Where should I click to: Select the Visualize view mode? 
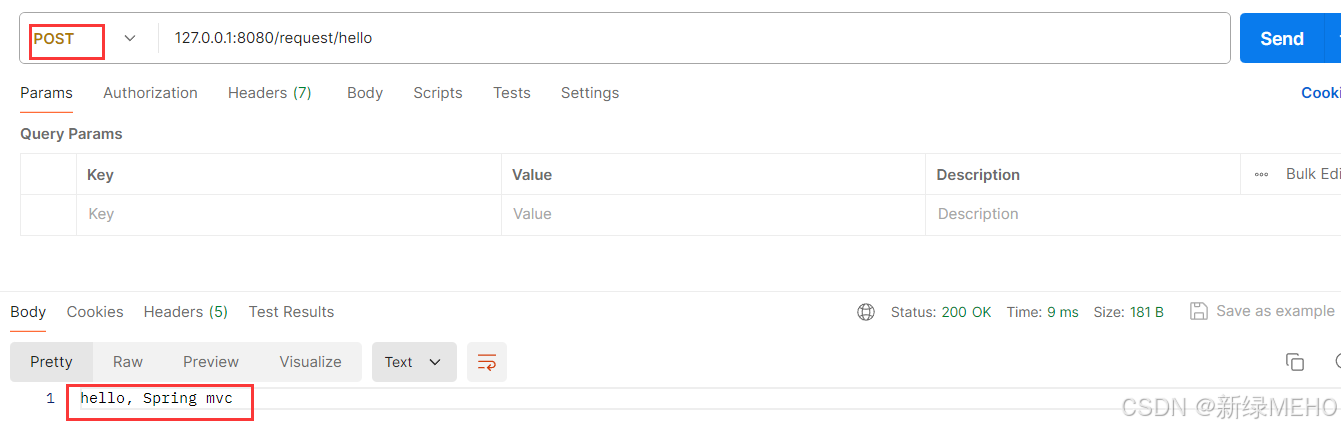pyautogui.click(x=310, y=362)
